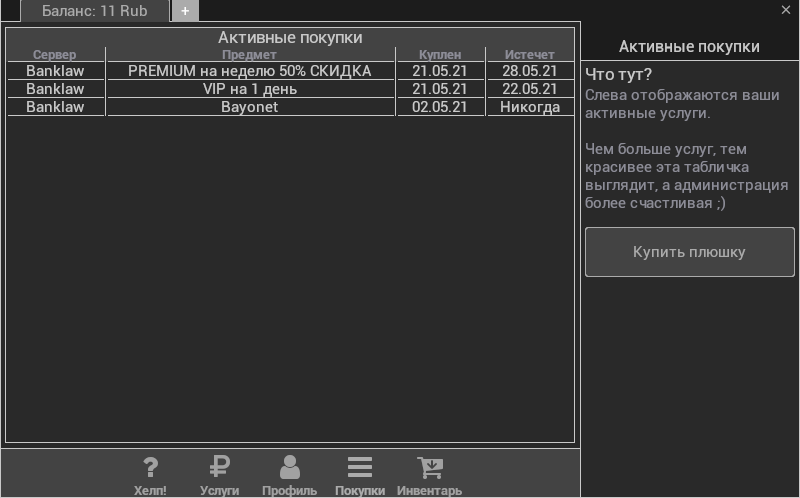Click the Купить плюшку button
The height and width of the screenshot is (498, 800).
(690, 252)
